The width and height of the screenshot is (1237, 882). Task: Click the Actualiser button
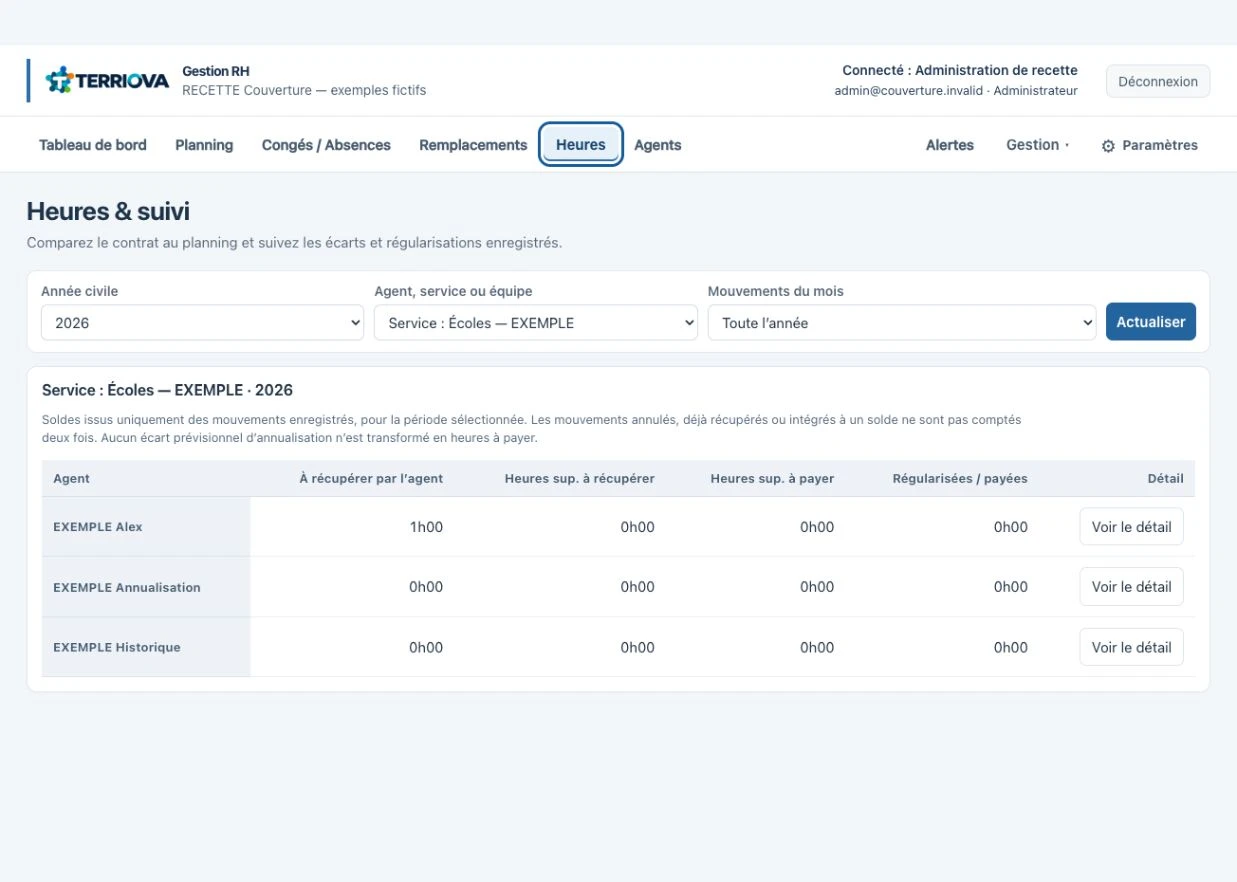[1151, 322]
